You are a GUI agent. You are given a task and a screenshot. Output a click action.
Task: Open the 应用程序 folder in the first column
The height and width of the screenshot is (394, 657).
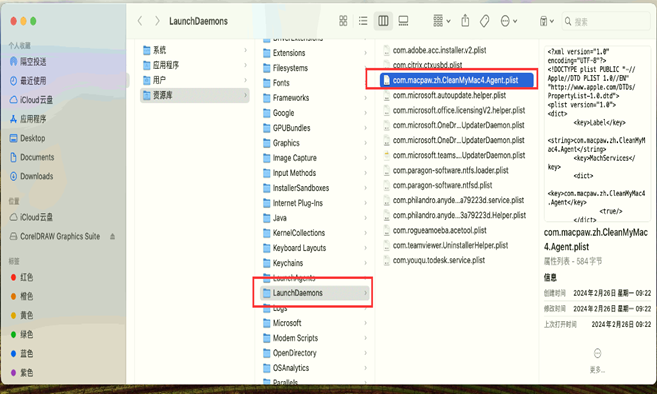pos(195,65)
